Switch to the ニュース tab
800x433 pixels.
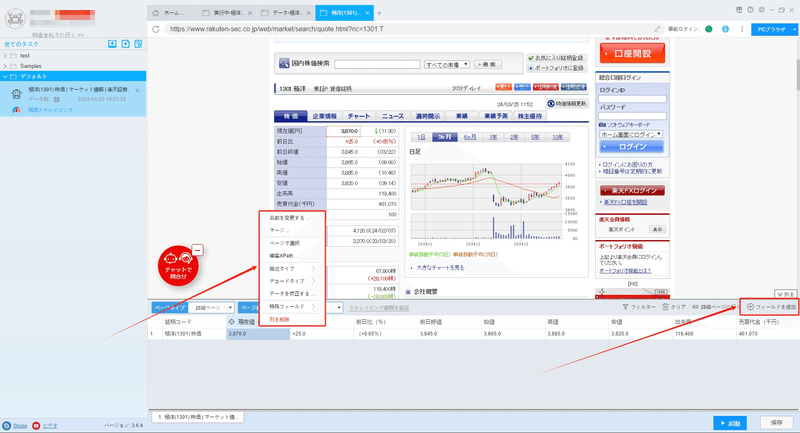tap(393, 116)
